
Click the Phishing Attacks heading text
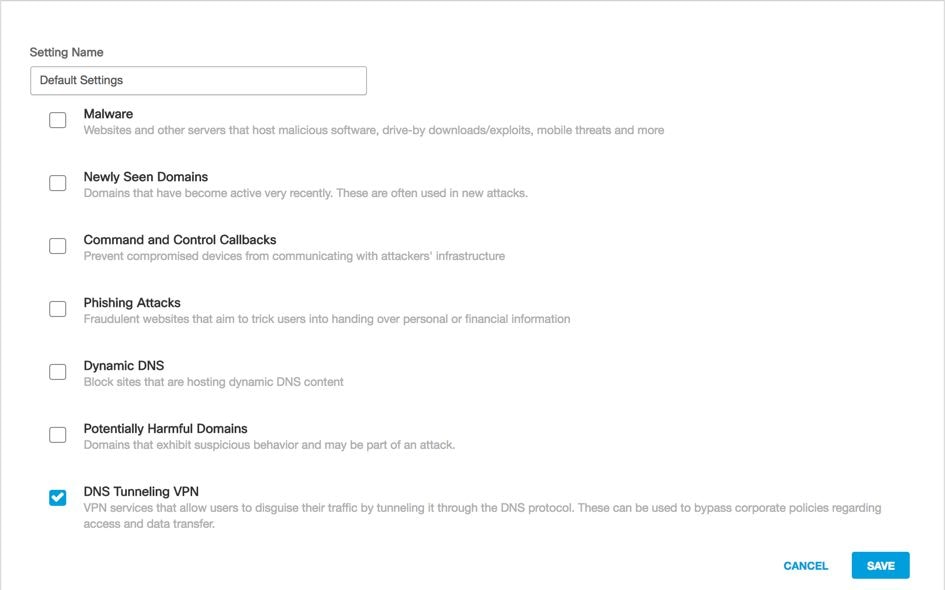pyautogui.click(x=132, y=303)
